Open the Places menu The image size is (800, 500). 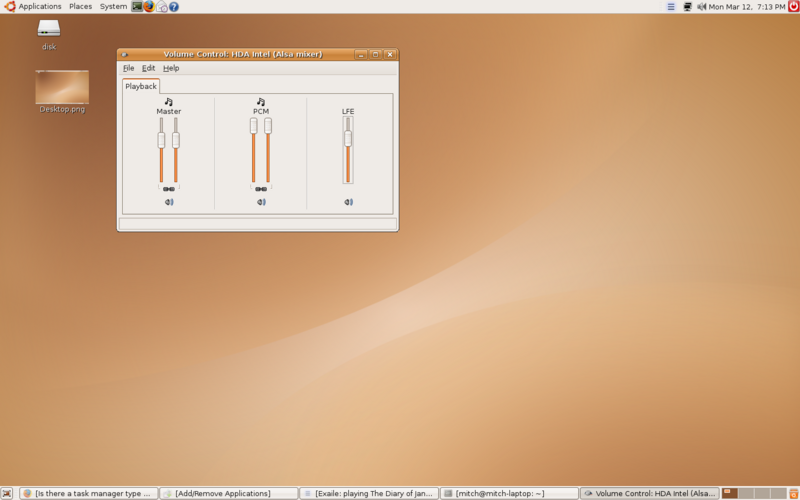81,7
